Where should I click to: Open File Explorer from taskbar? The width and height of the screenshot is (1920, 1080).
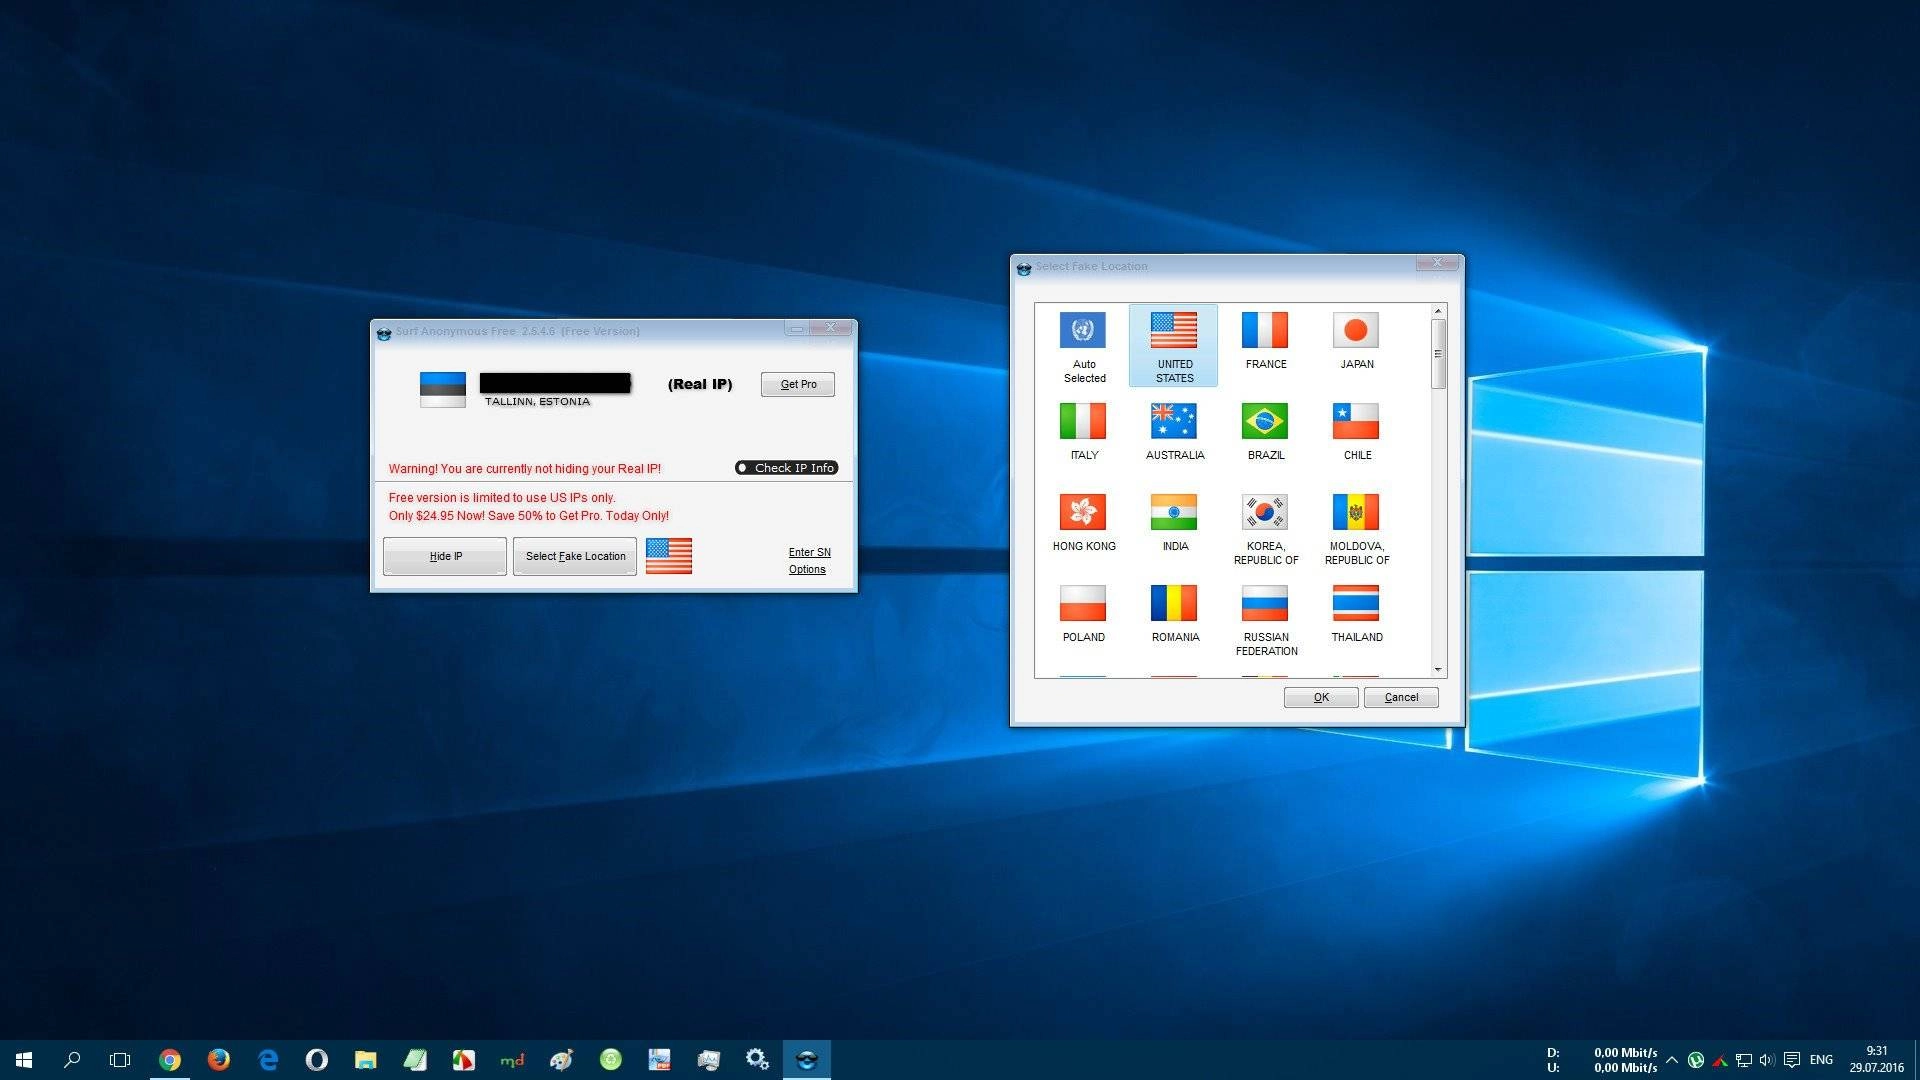pos(365,1059)
